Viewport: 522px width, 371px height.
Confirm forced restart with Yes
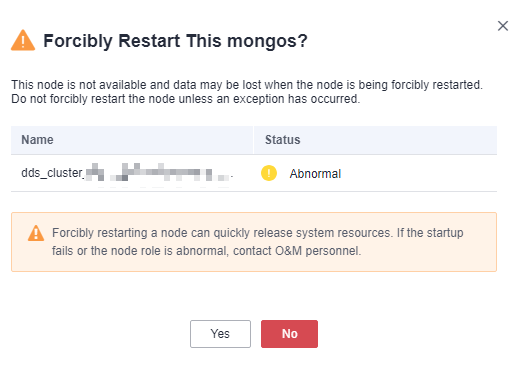(x=220, y=334)
